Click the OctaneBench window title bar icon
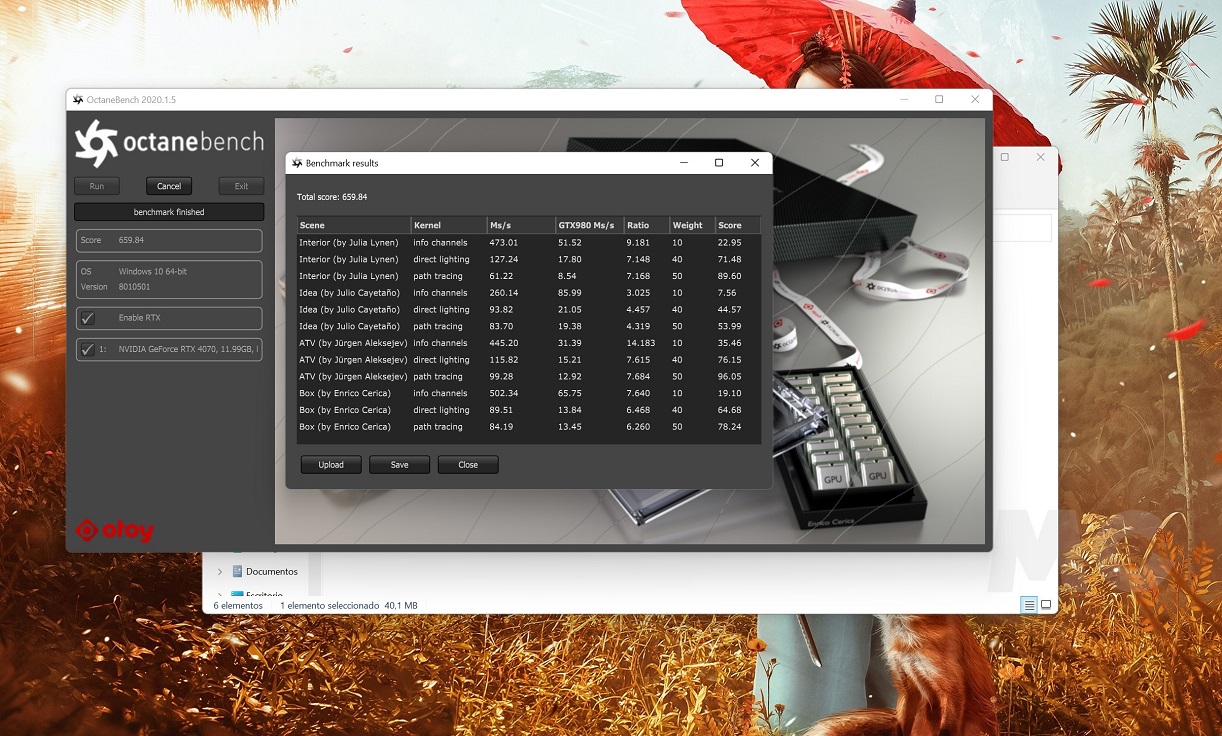This screenshot has height=736, width=1222. [78, 100]
